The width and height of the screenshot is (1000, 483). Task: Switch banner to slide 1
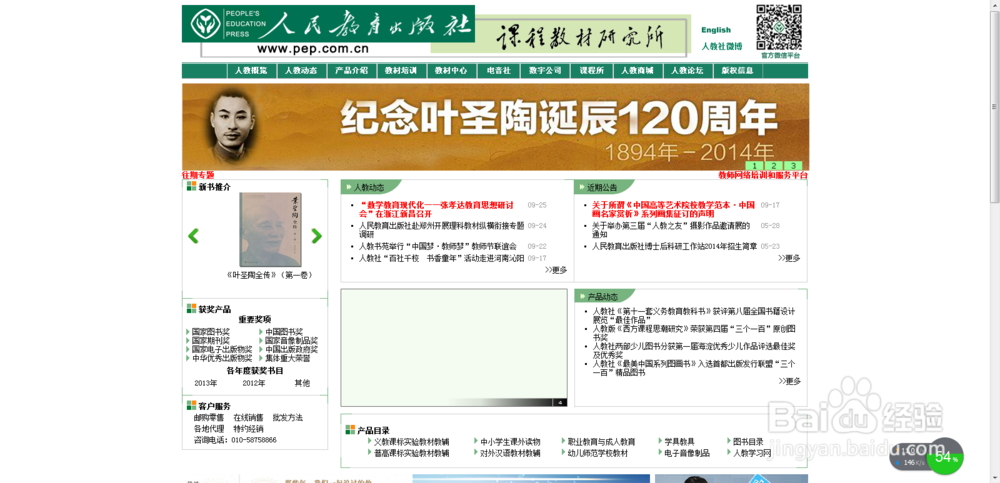[x=754, y=166]
